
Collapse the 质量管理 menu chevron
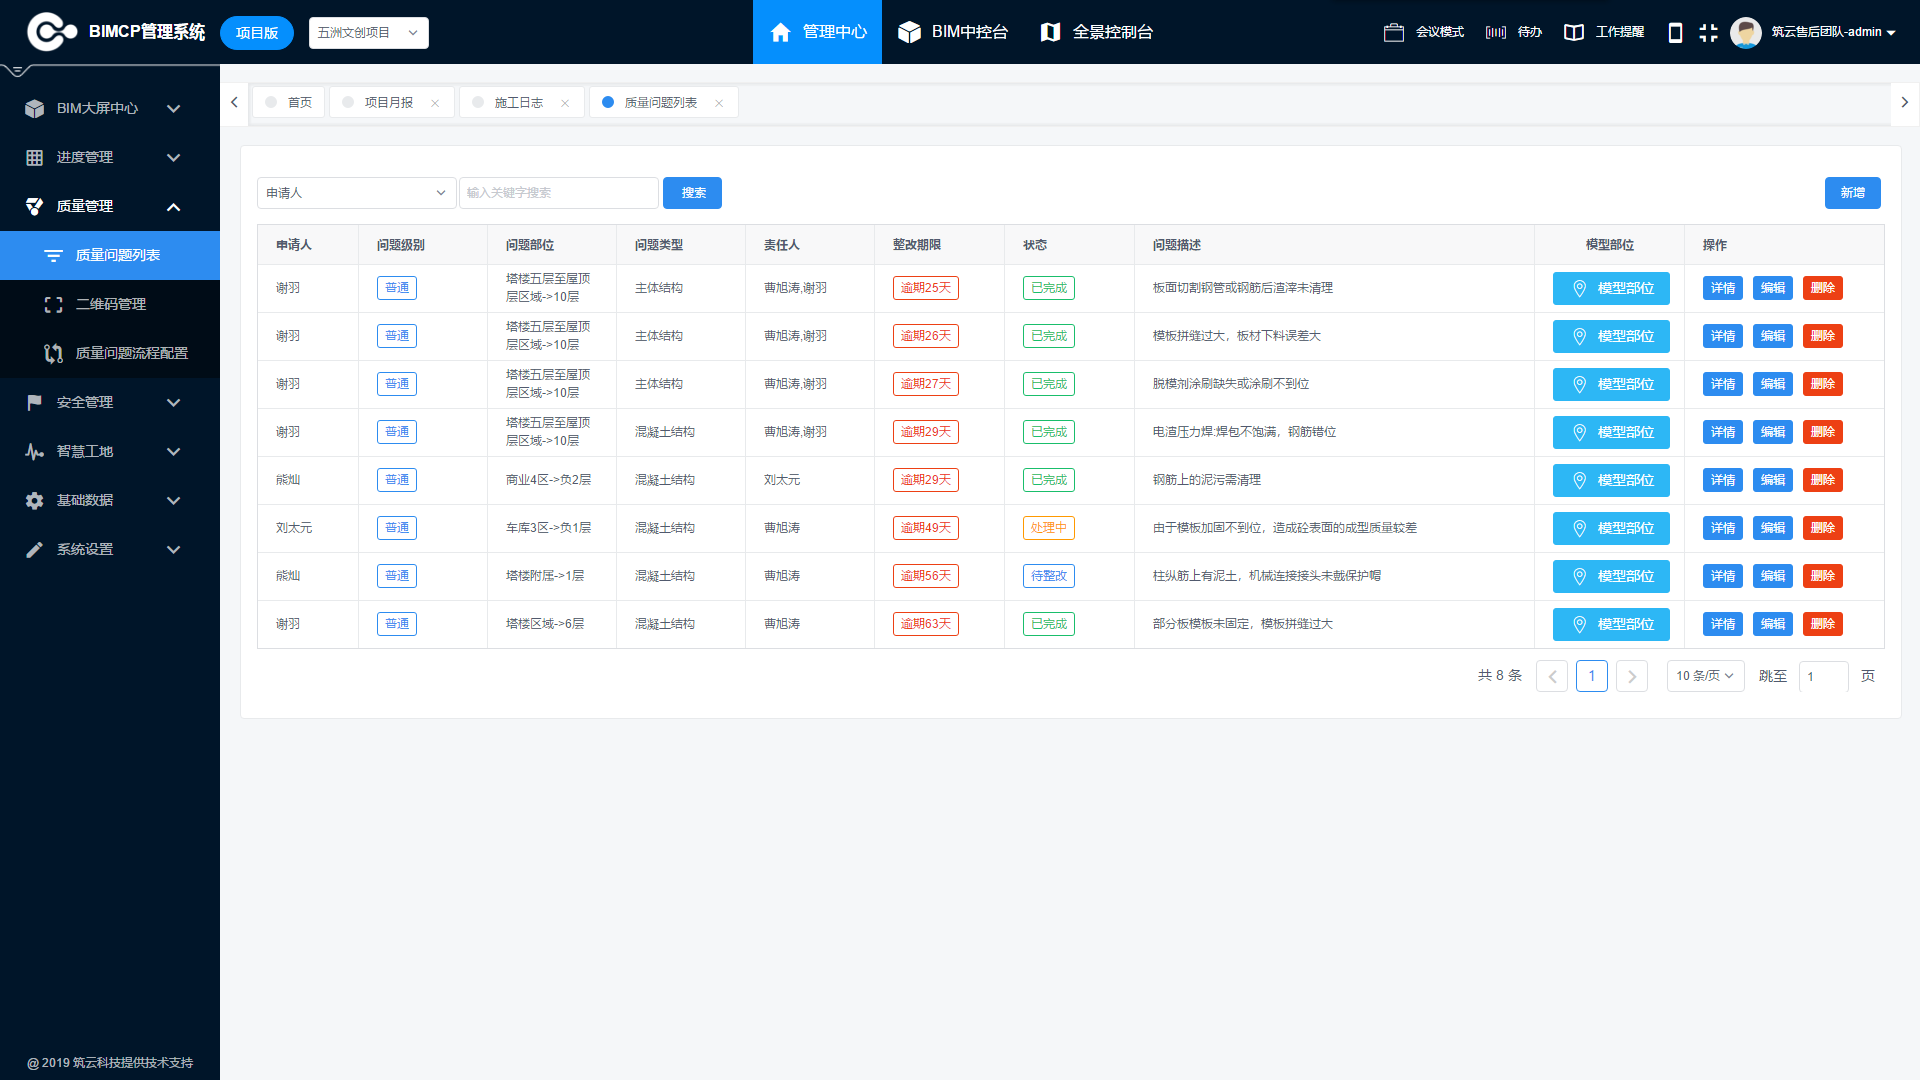(173, 206)
